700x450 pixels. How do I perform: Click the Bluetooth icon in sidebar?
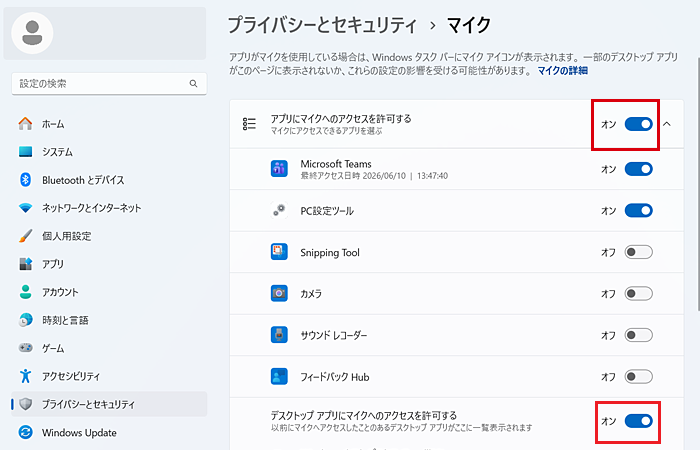pyautogui.click(x=25, y=179)
